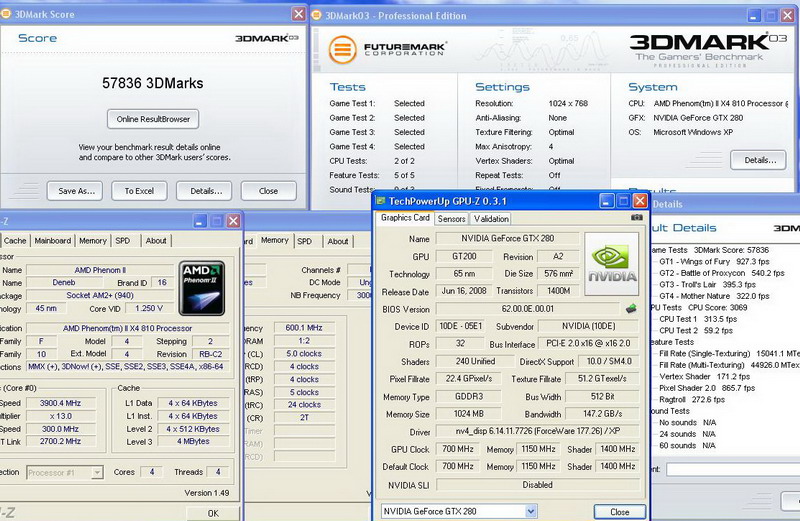Click the 600.1 MHz memory frequency value
Image resolution: width=800 pixels, height=521 pixels.
[304, 328]
